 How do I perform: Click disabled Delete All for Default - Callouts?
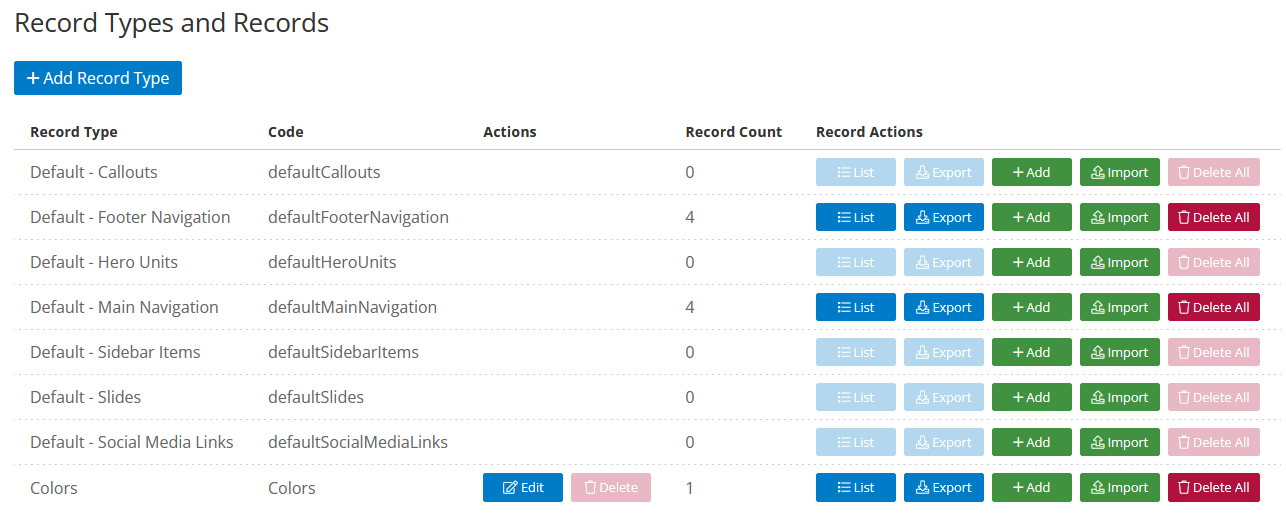click(1214, 172)
